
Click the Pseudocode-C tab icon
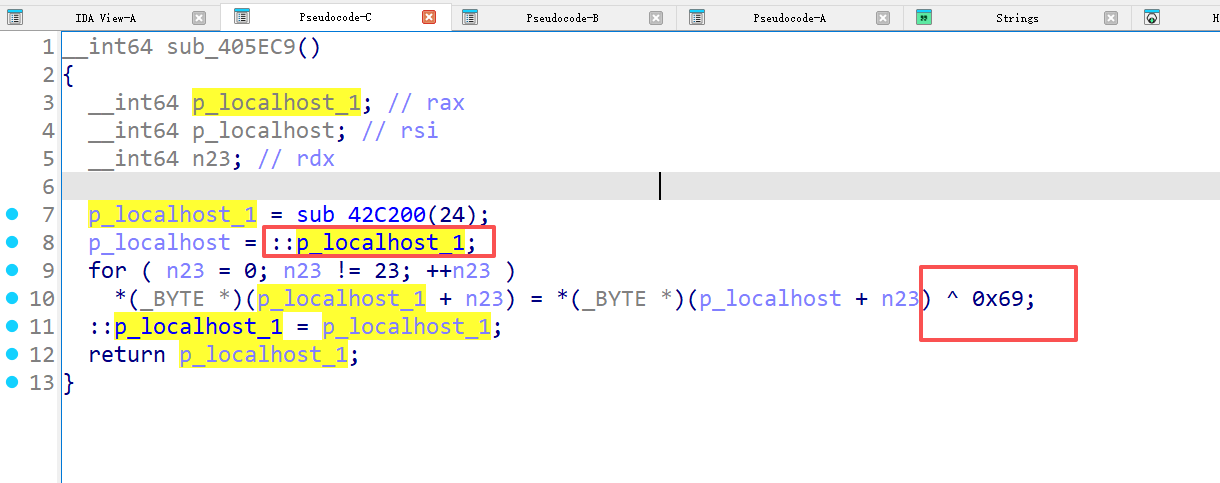[x=241, y=17]
